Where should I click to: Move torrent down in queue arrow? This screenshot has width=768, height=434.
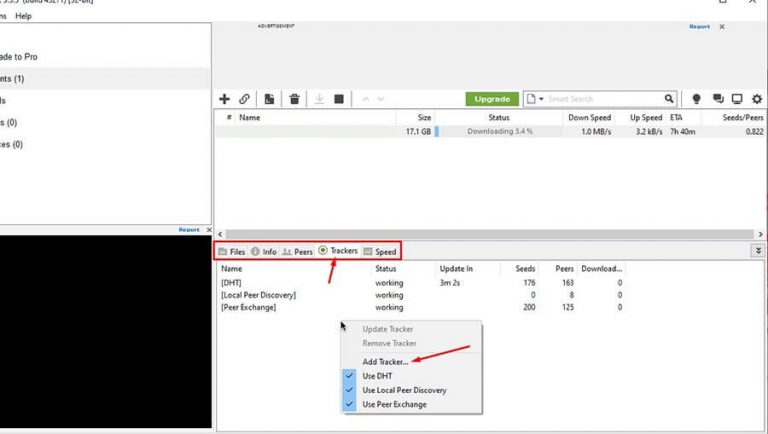click(x=381, y=99)
